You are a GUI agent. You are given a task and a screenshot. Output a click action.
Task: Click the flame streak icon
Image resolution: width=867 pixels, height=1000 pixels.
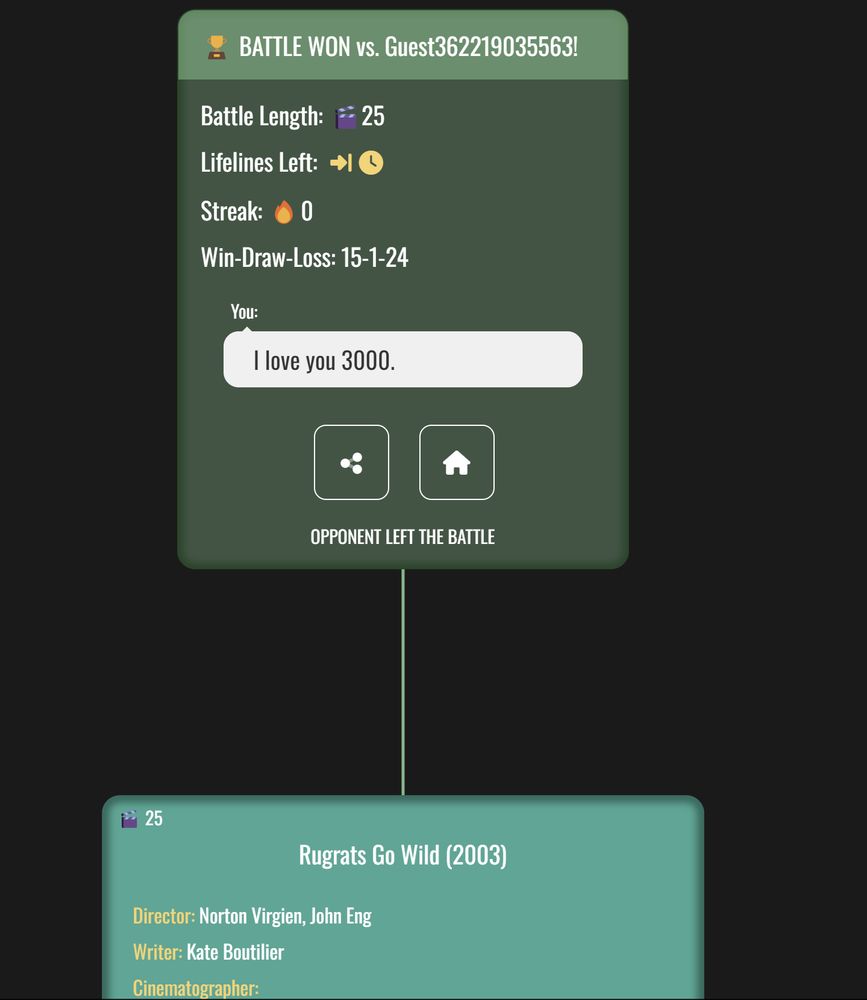pos(284,212)
